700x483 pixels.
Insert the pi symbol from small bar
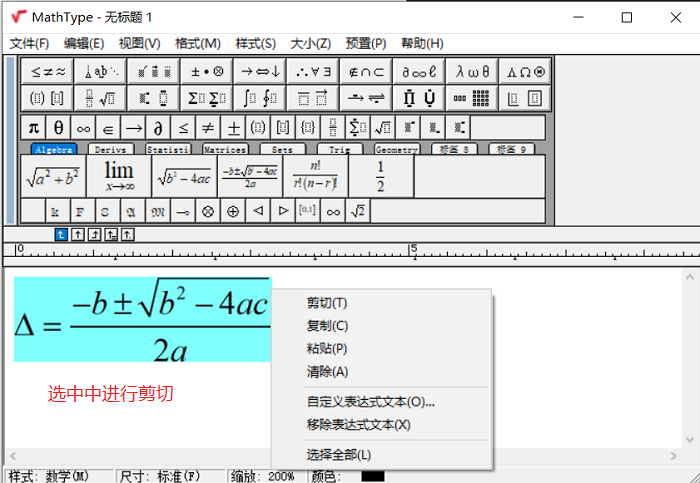tap(33, 128)
